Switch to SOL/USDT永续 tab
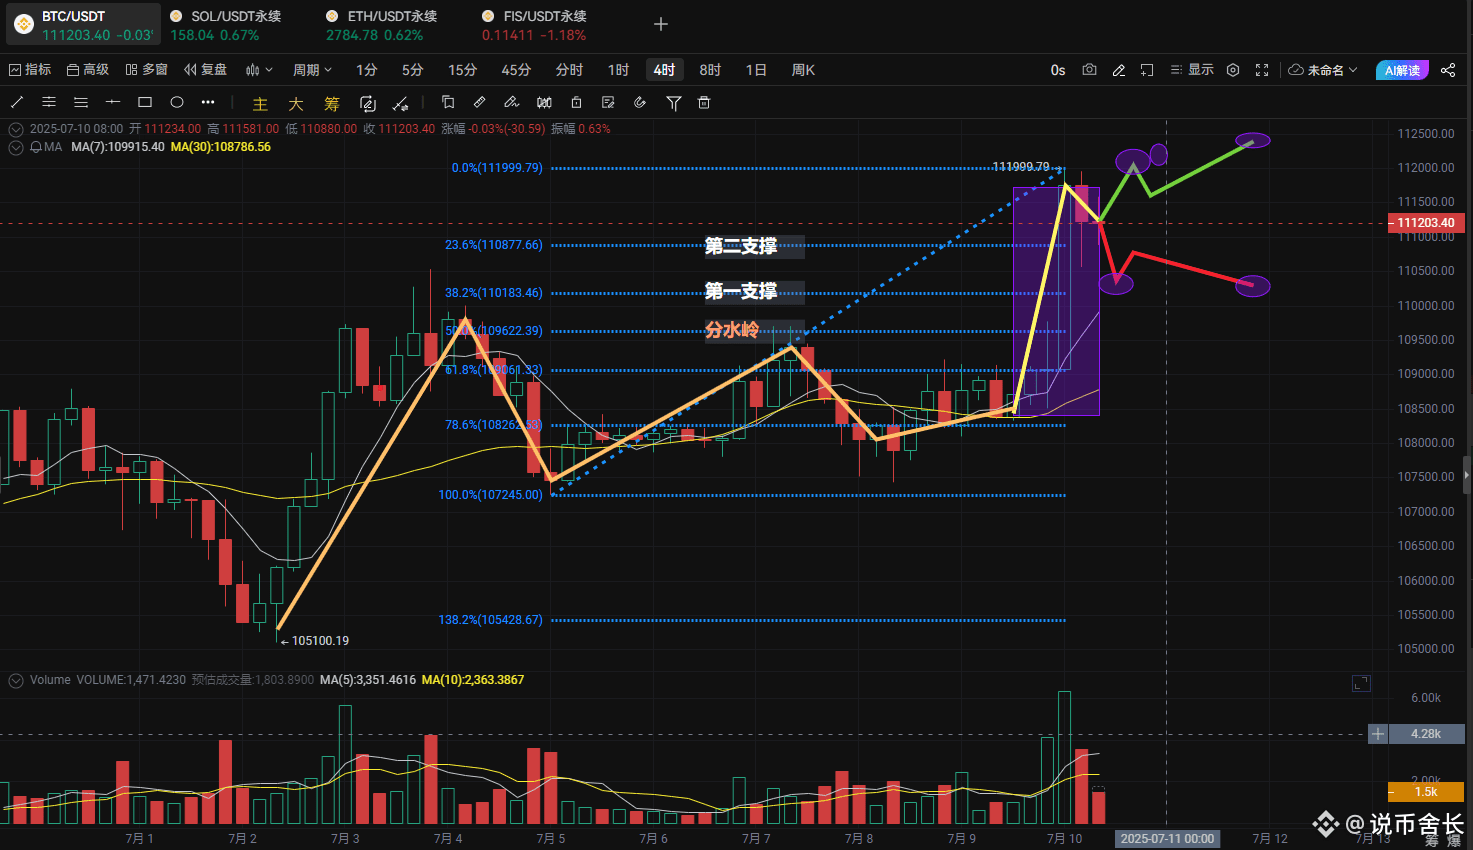The width and height of the screenshot is (1473, 850). [226, 25]
